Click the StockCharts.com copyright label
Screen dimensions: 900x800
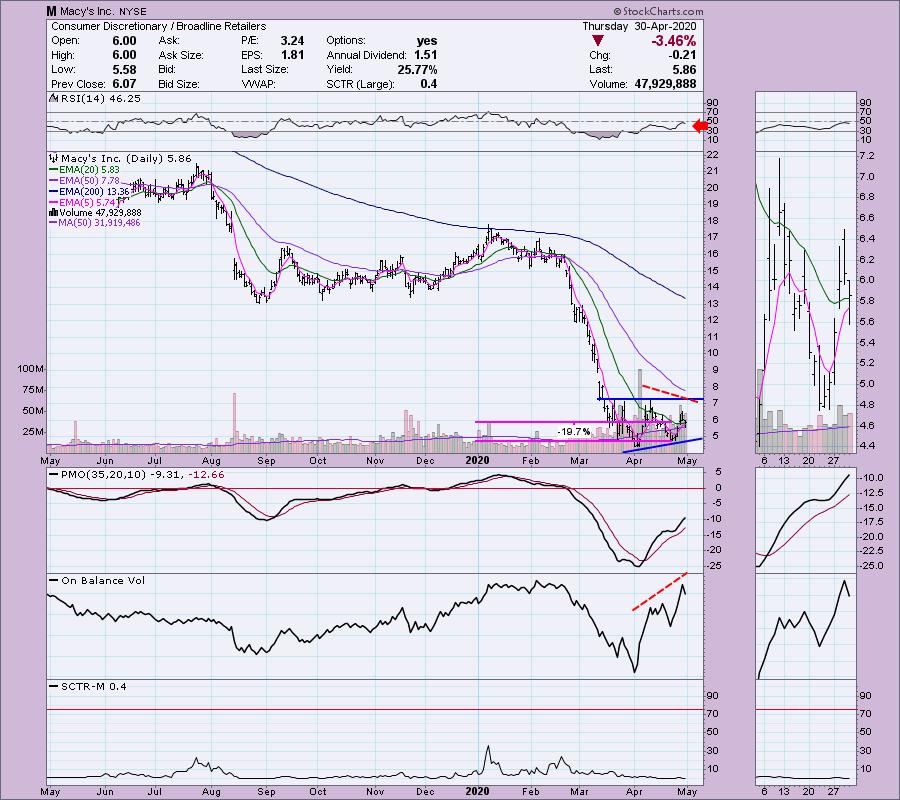(658, 11)
